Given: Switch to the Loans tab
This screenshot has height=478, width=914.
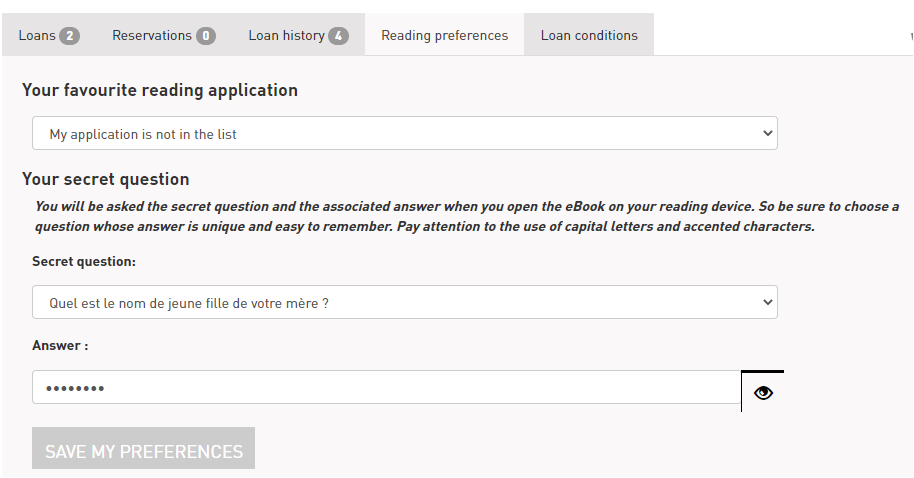Looking at the screenshot, I should (x=49, y=35).
